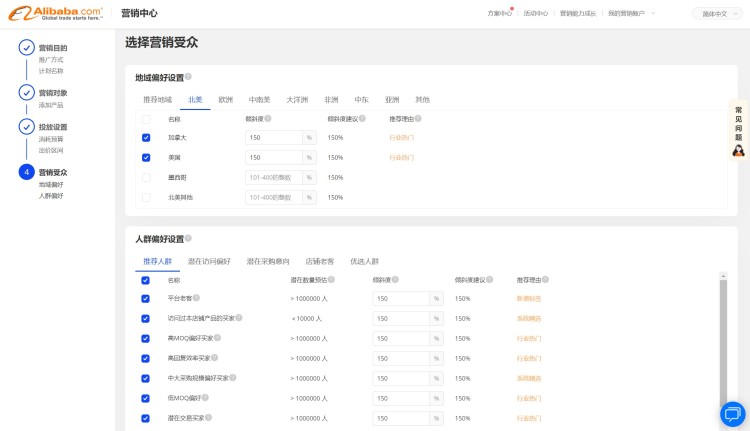Open the chat support bubble icon
The height and width of the screenshot is (431, 750).
(x=733, y=413)
